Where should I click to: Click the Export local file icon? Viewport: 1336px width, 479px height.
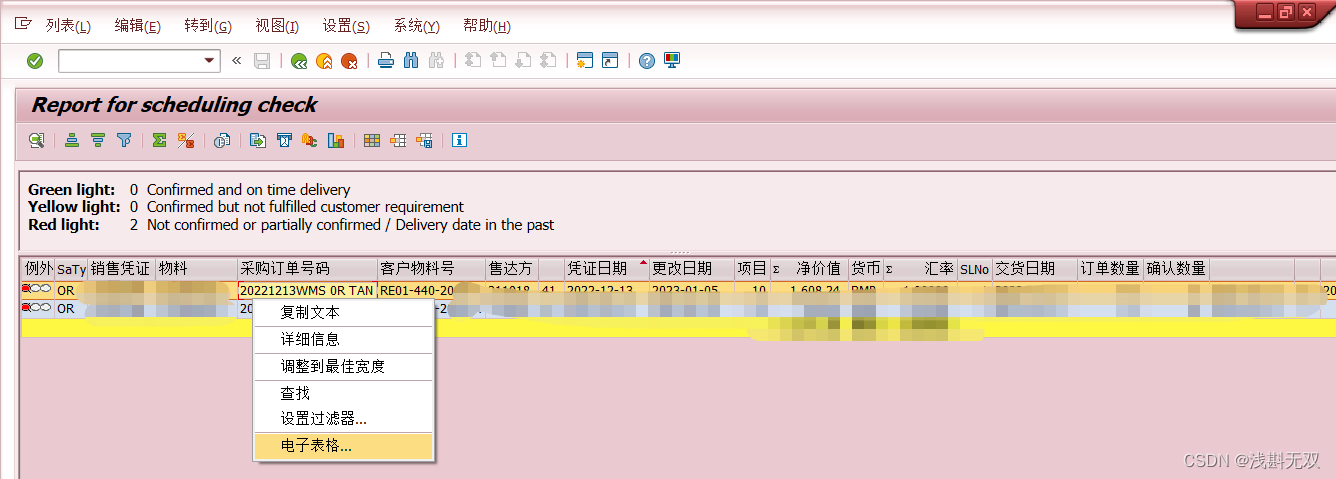coord(258,141)
